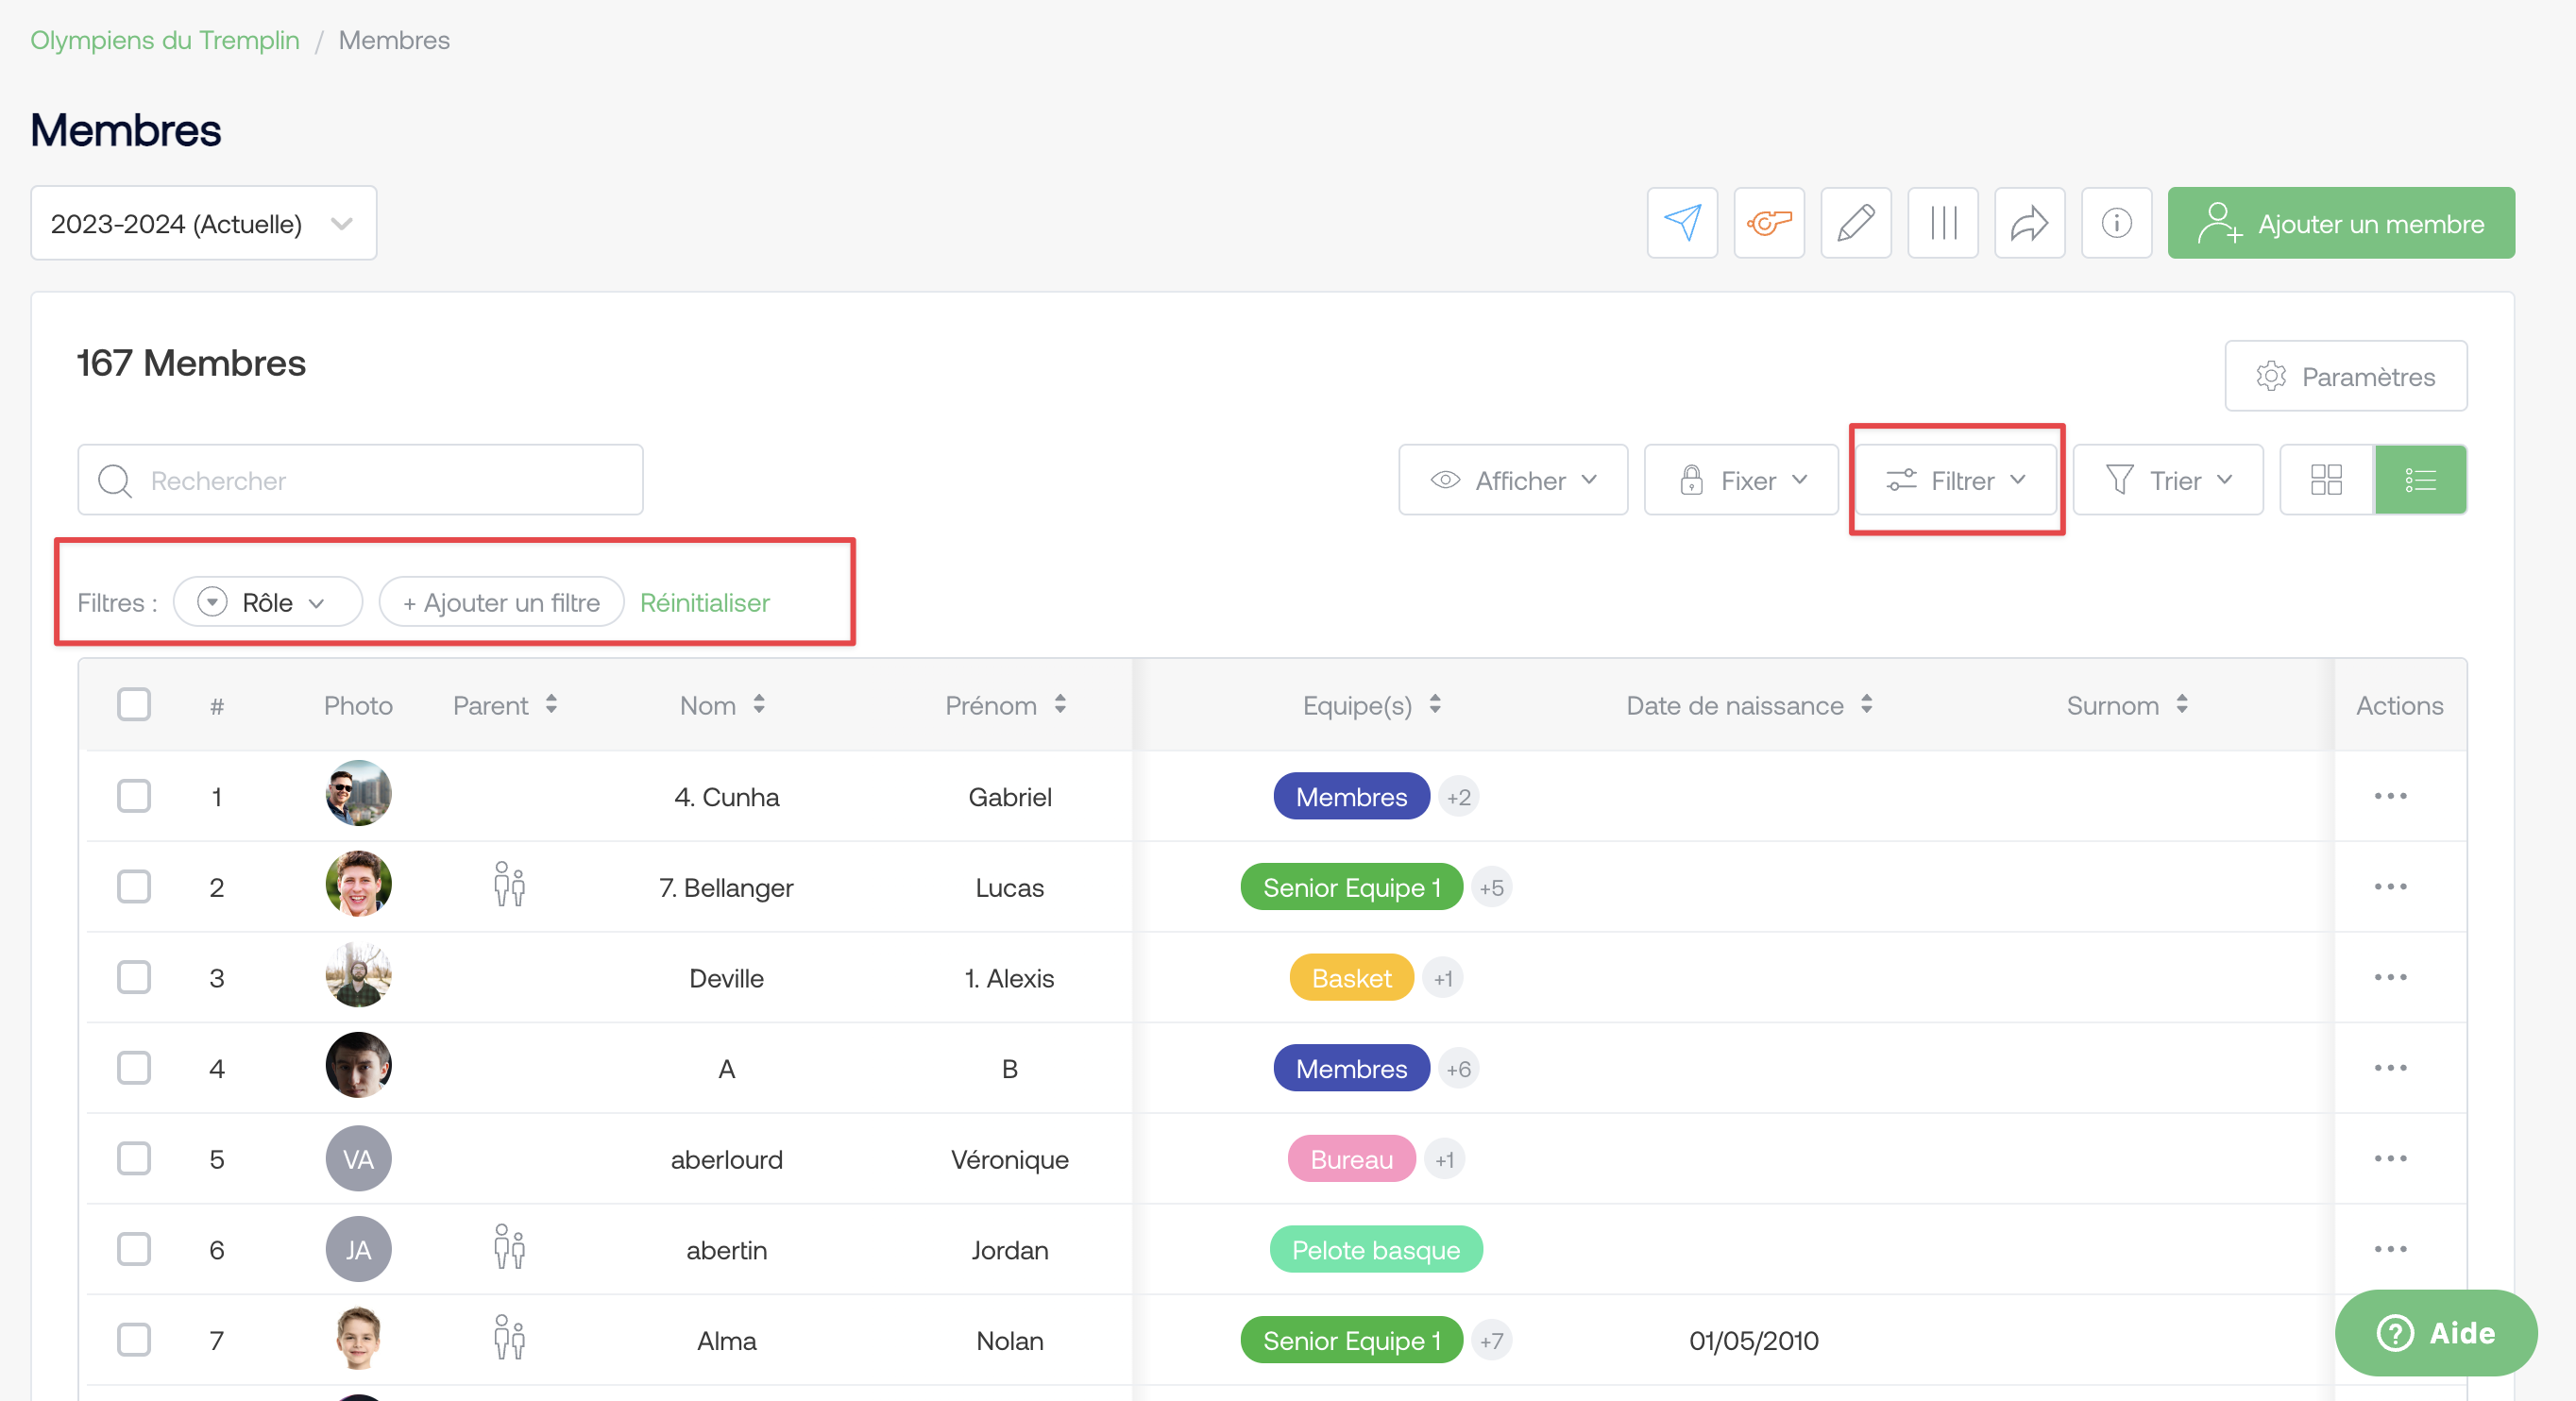Select checkbox for row 3 Deville

coord(134,977)
